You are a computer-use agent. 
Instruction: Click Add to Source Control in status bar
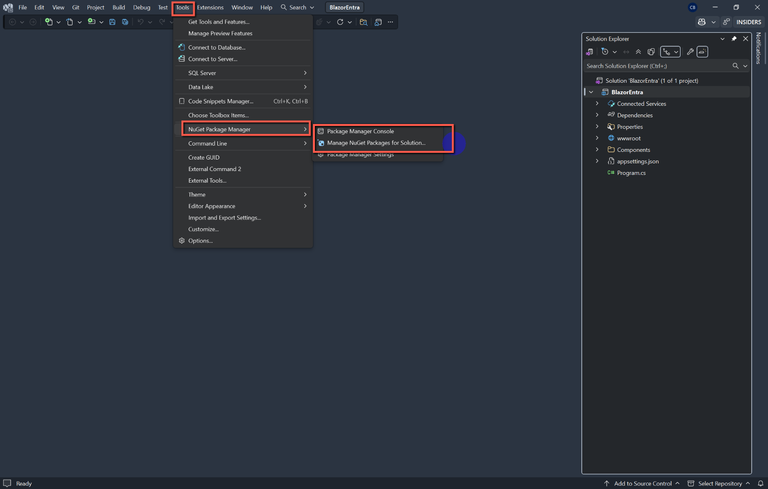click(x=641, y=483)
